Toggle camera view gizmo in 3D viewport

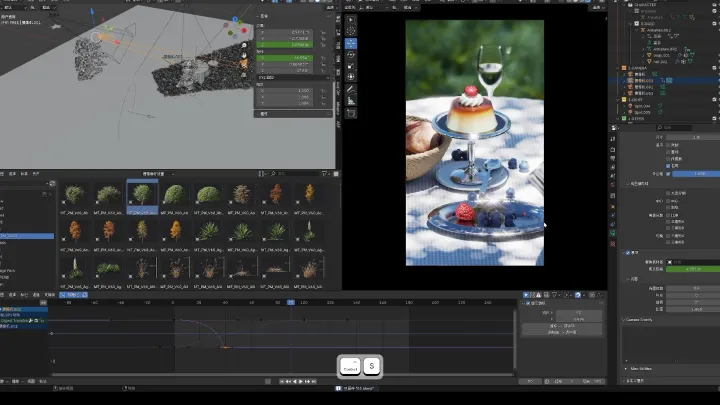pyautogui.click(x=244, y=65)
